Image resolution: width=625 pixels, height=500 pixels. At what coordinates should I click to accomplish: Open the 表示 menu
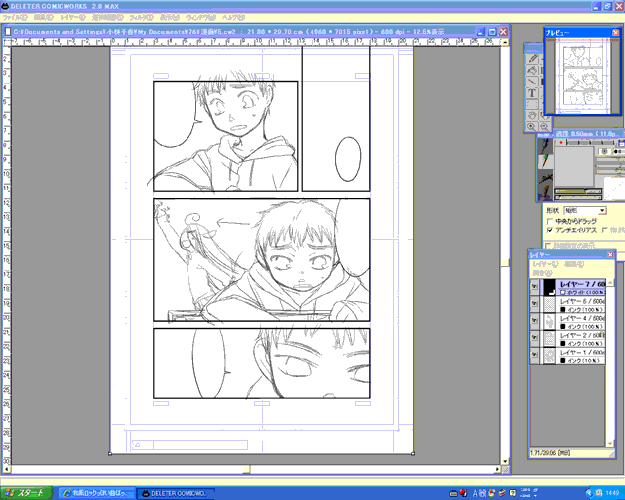[x=170, y=18]
